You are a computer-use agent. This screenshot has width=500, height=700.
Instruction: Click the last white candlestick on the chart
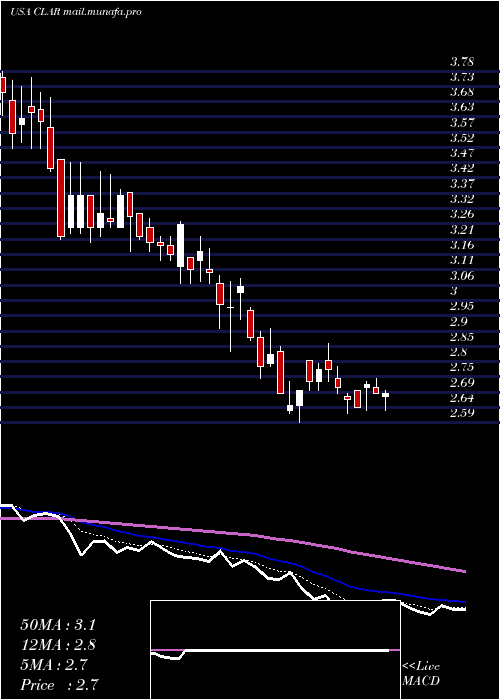[x=385, y=395]
